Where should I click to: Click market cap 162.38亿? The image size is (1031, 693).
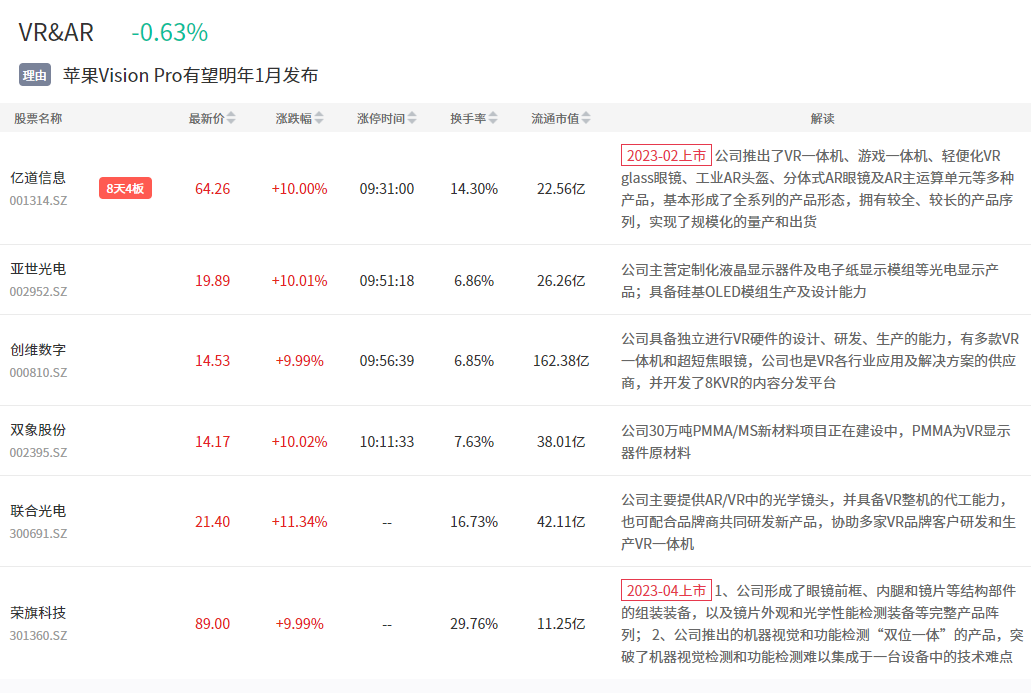tap(561, 361)
